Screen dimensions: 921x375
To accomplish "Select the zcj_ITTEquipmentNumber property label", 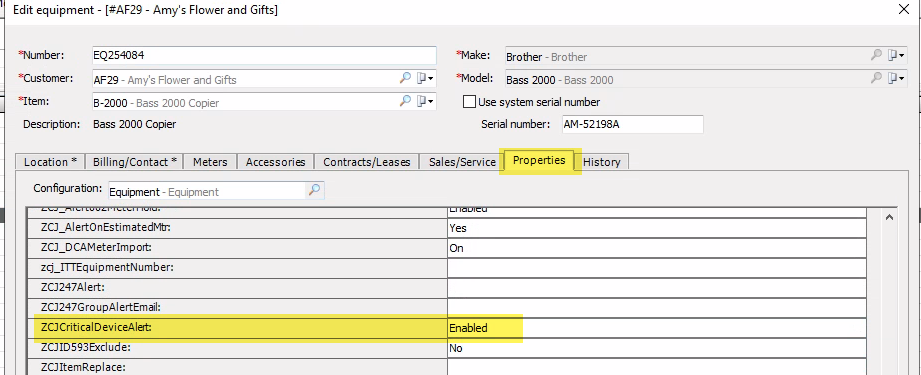I will click(107, 267).
